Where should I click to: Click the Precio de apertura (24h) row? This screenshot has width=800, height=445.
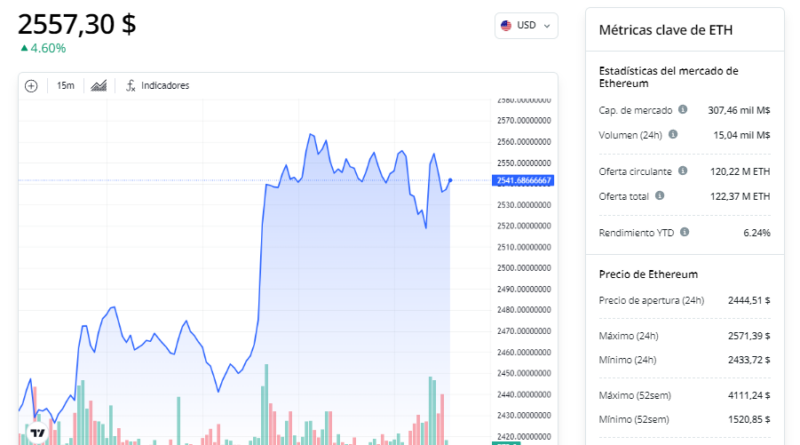pos(684,299)
